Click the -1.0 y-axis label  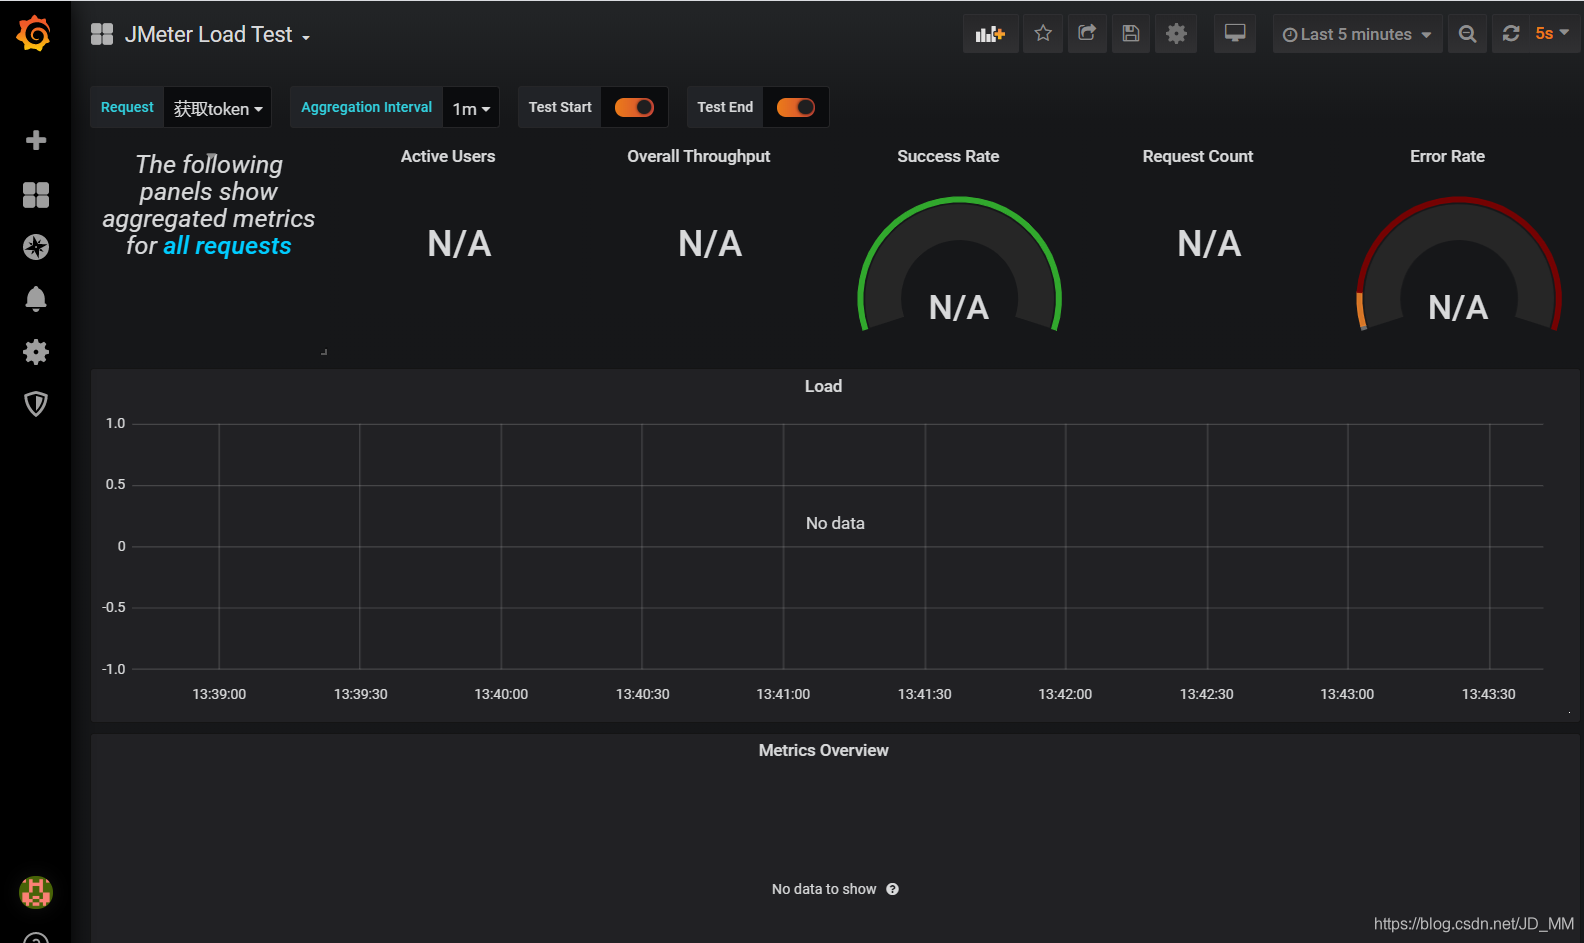point(114,669)
